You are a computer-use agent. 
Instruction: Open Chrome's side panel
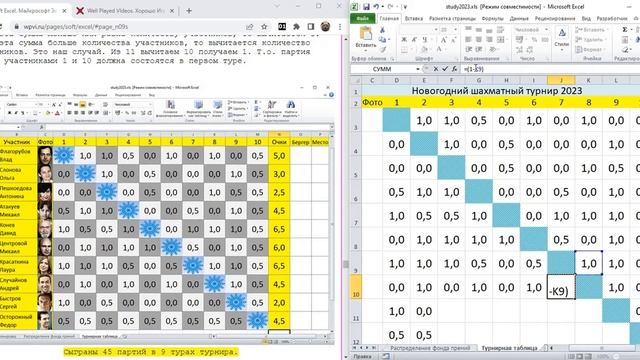click(x=311, y=27)
